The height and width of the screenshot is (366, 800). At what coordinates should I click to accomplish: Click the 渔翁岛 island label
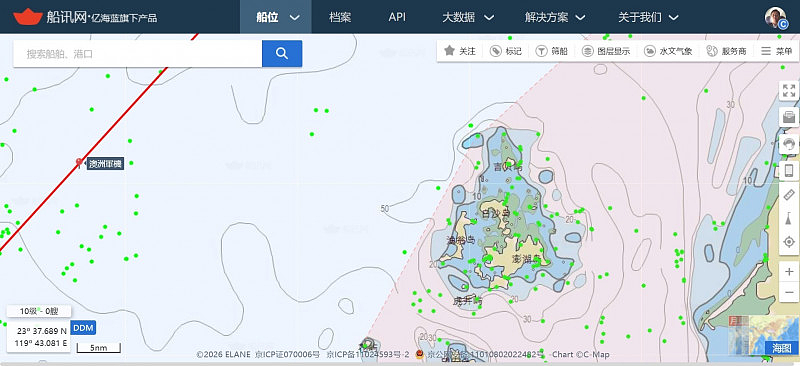click(460, 239)
